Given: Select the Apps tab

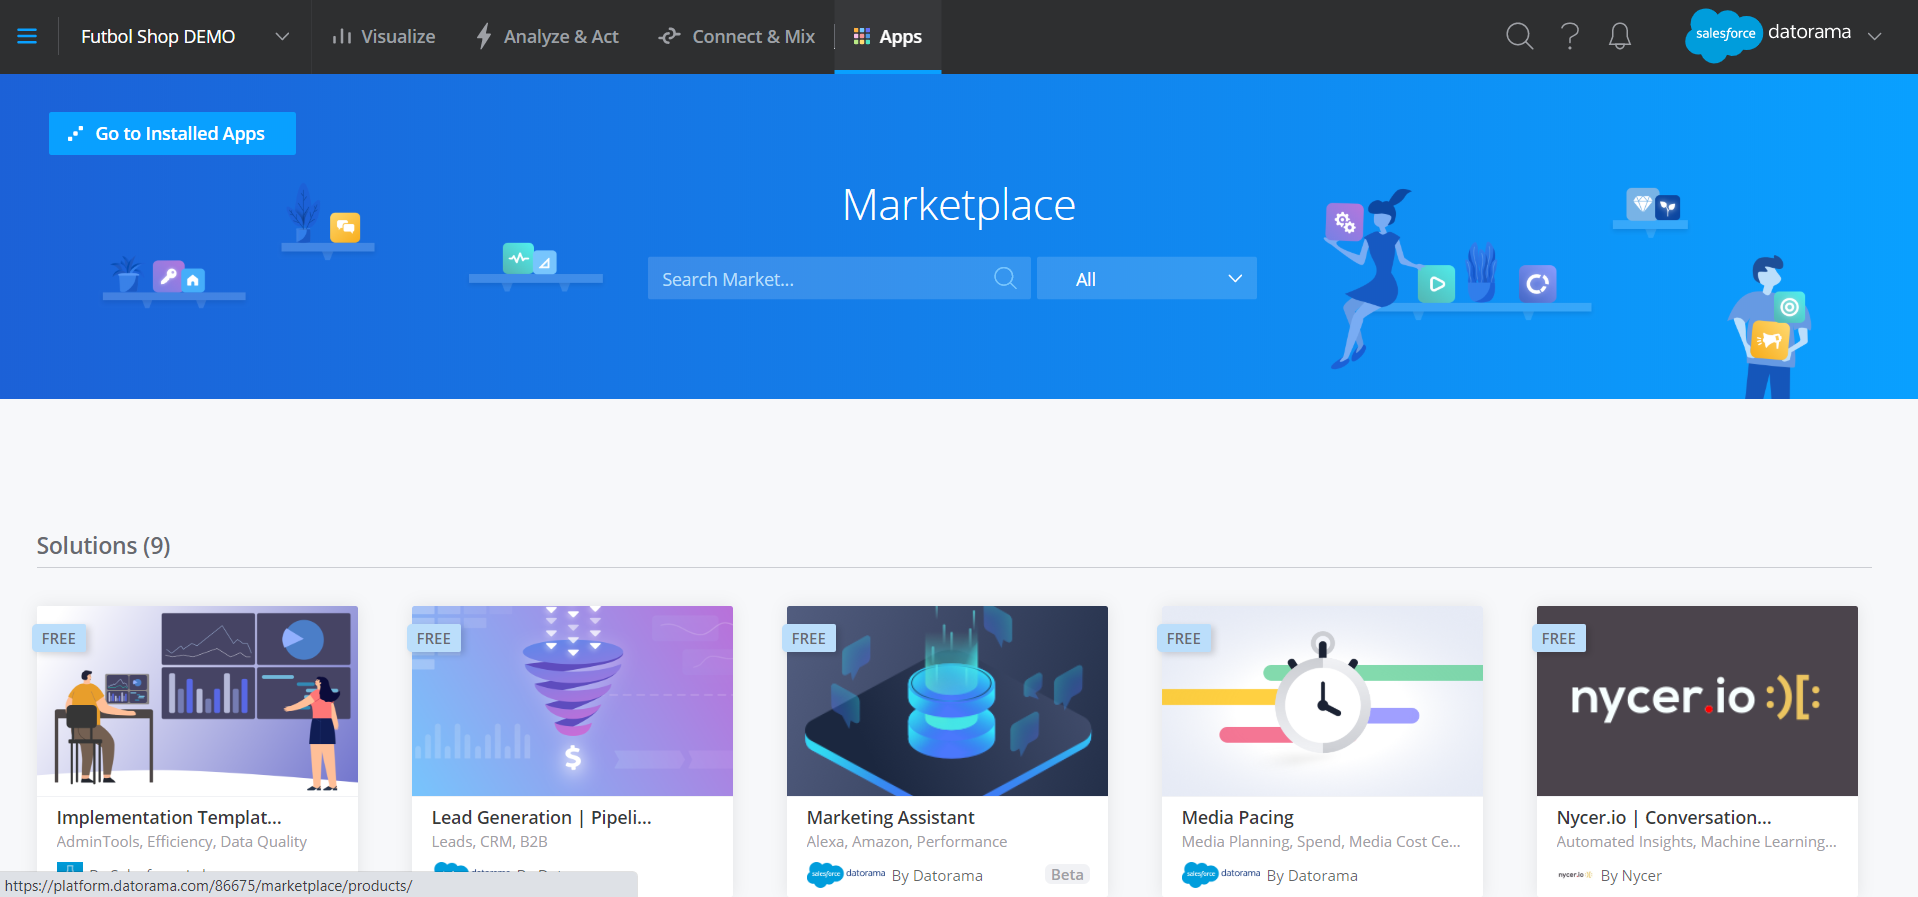Looking at the screenshot, I should (x=888, y=37).
